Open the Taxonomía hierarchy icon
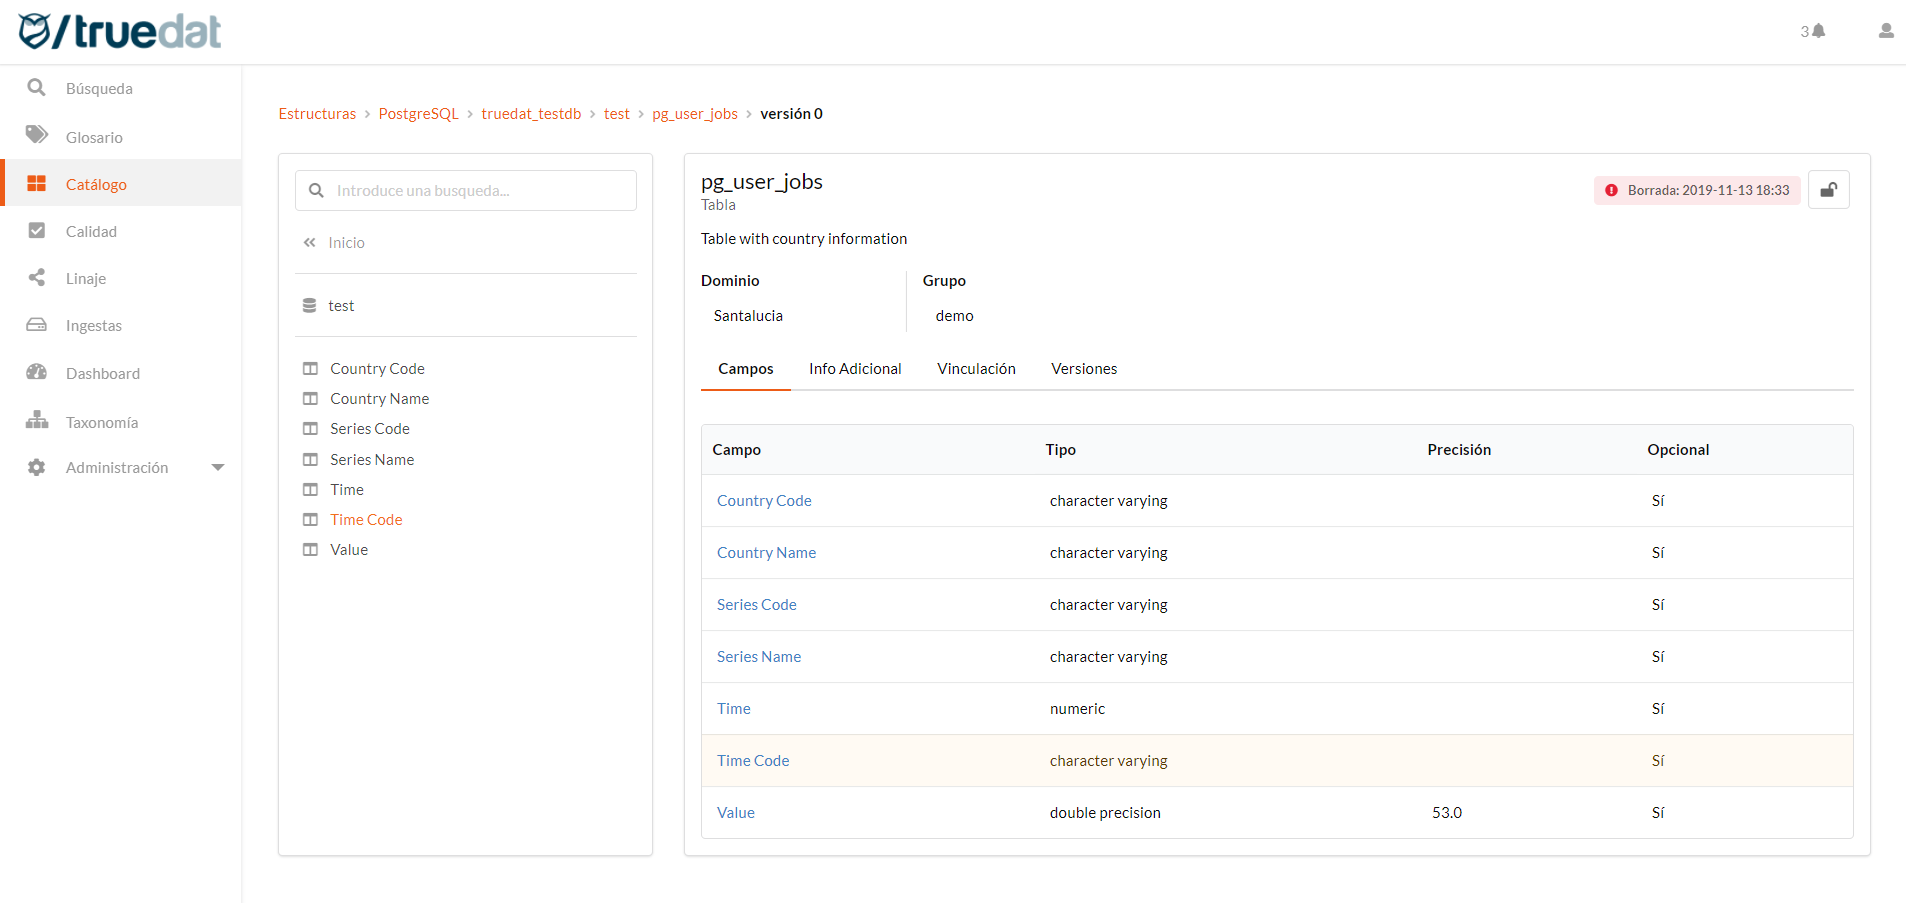This screenshot has height=903, width=1906. pyautogui.click(x=37, y=420)
